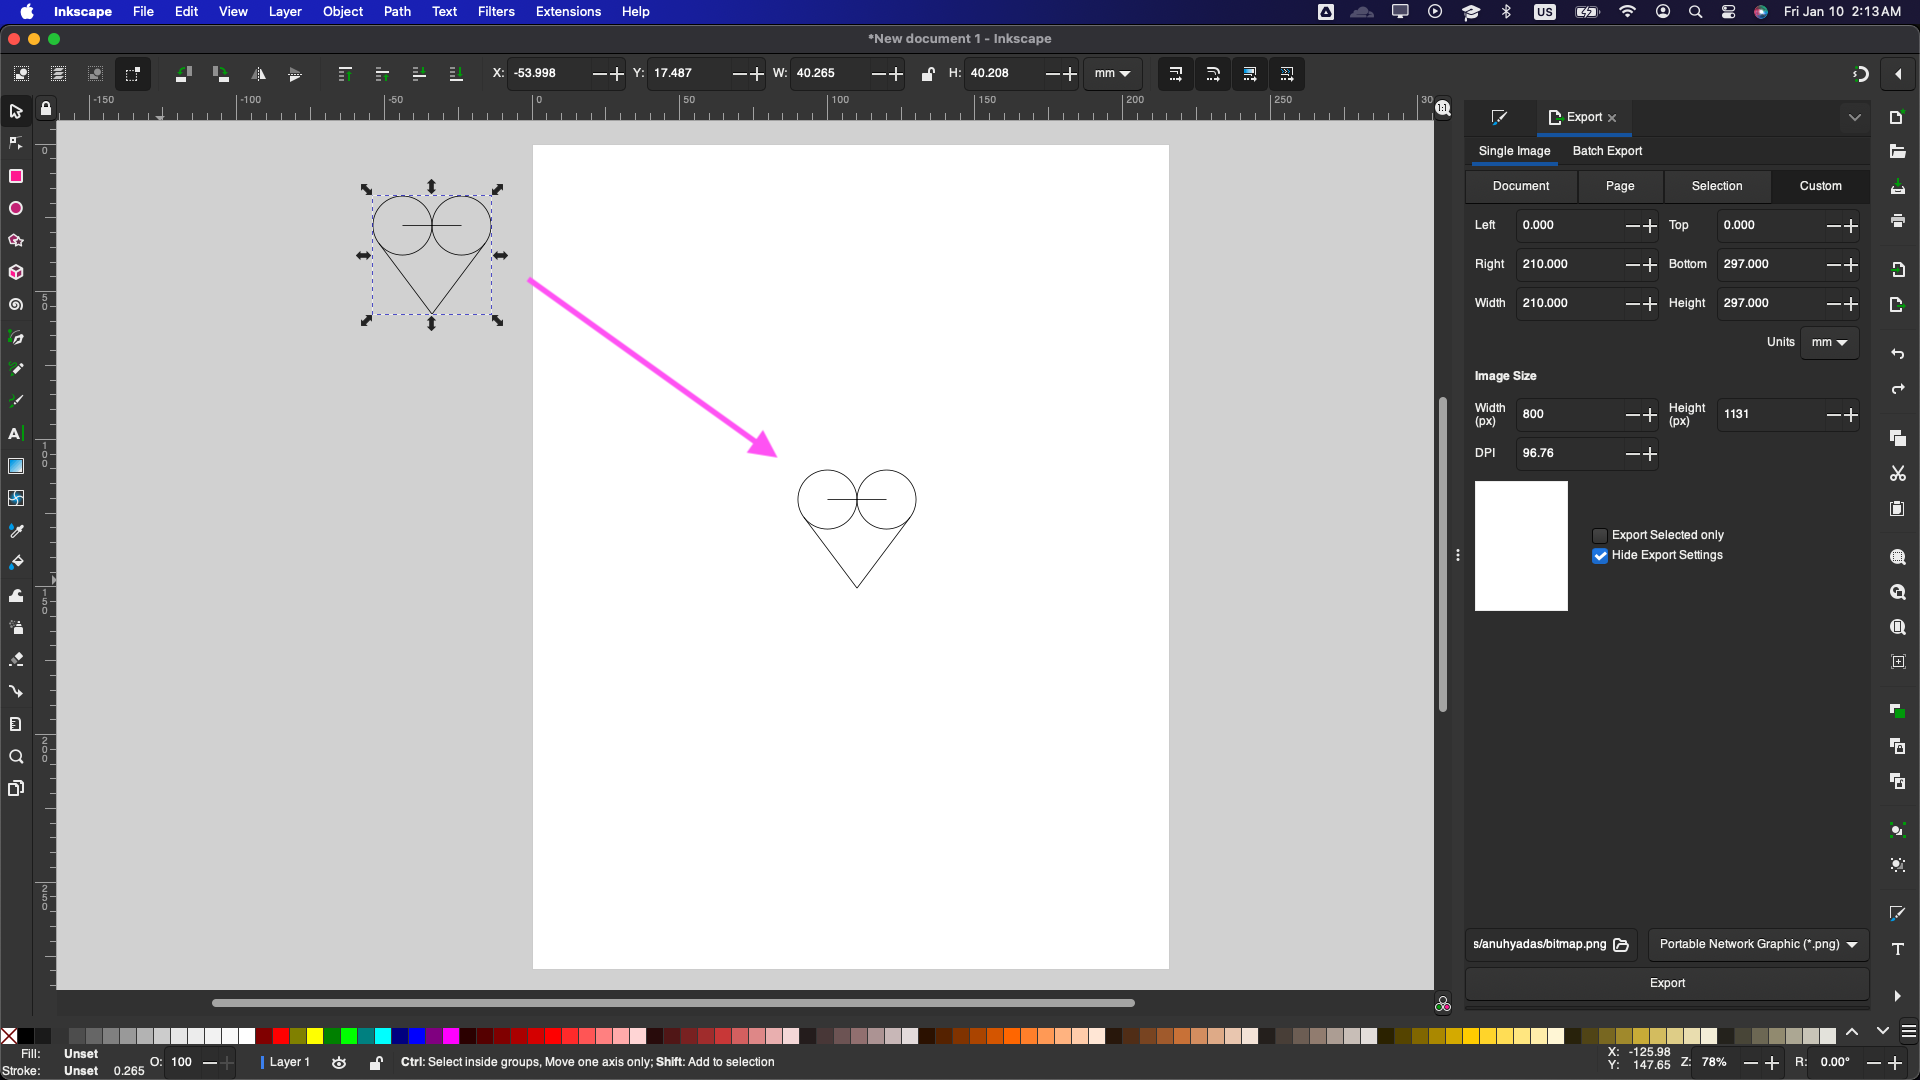Choose the Gradient tool

click(x=16, y=466)
